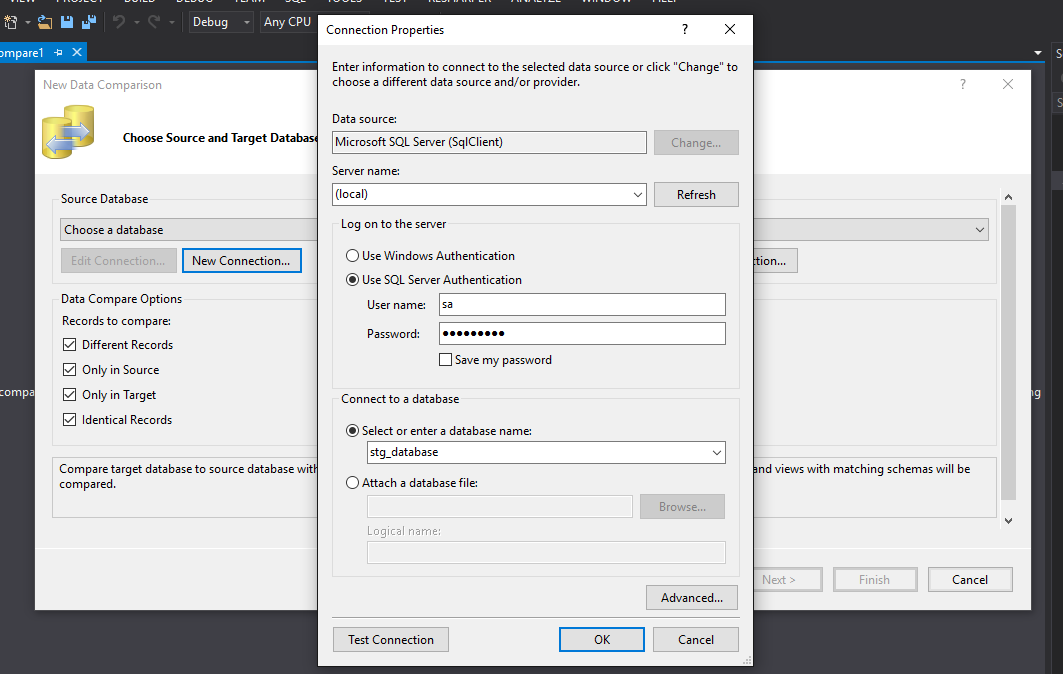Open New Connection dialog for source database

coord(241,260)
